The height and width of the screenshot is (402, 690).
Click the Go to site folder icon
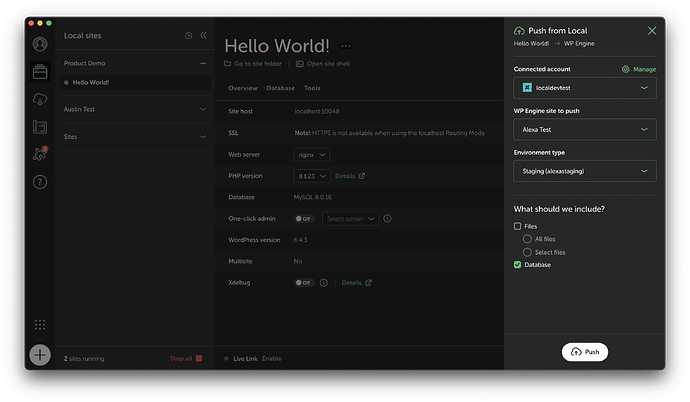pos(228,64)
